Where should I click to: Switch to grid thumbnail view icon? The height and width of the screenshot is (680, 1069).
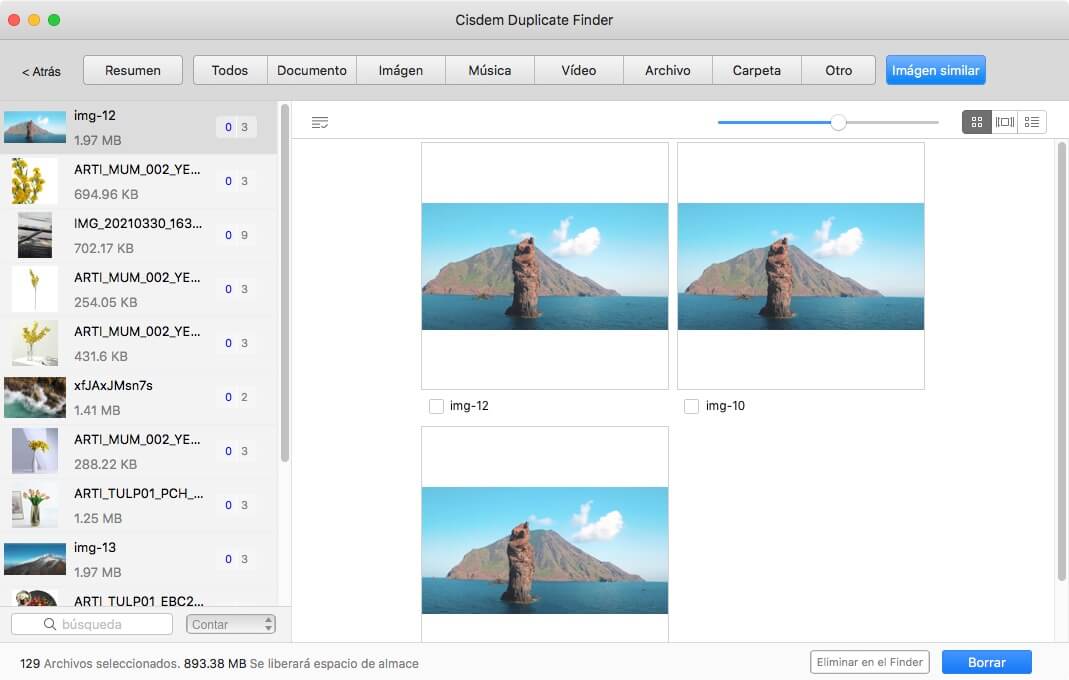977,122
